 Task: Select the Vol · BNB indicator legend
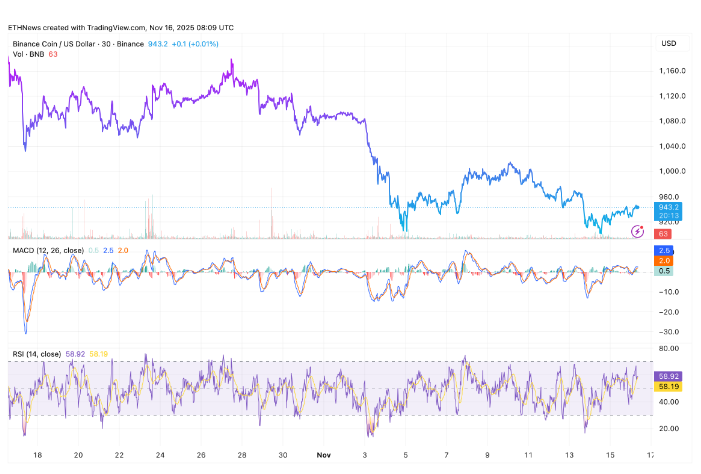pos(28,55)
